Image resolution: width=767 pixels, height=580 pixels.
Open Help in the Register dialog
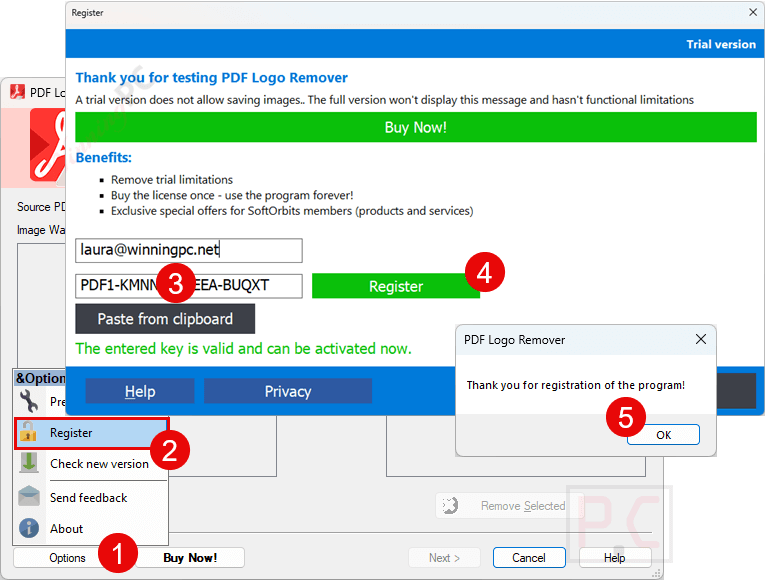(140, 391)
